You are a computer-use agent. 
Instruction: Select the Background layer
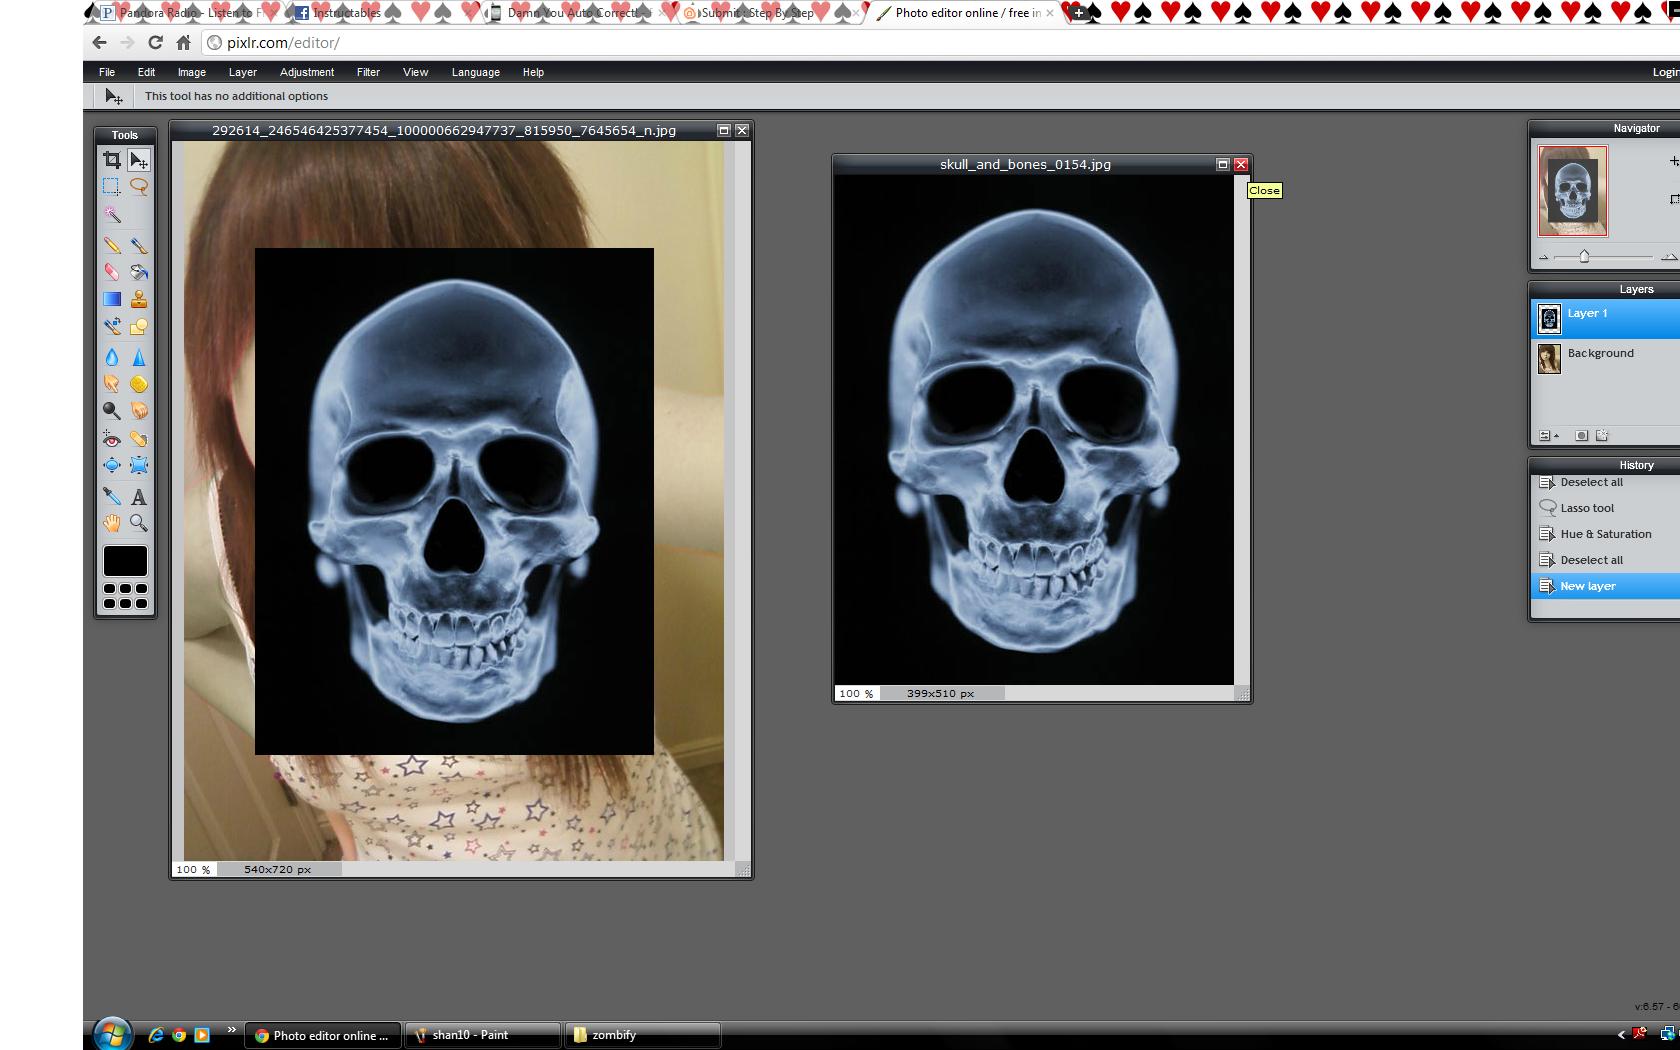(1606, 358)
